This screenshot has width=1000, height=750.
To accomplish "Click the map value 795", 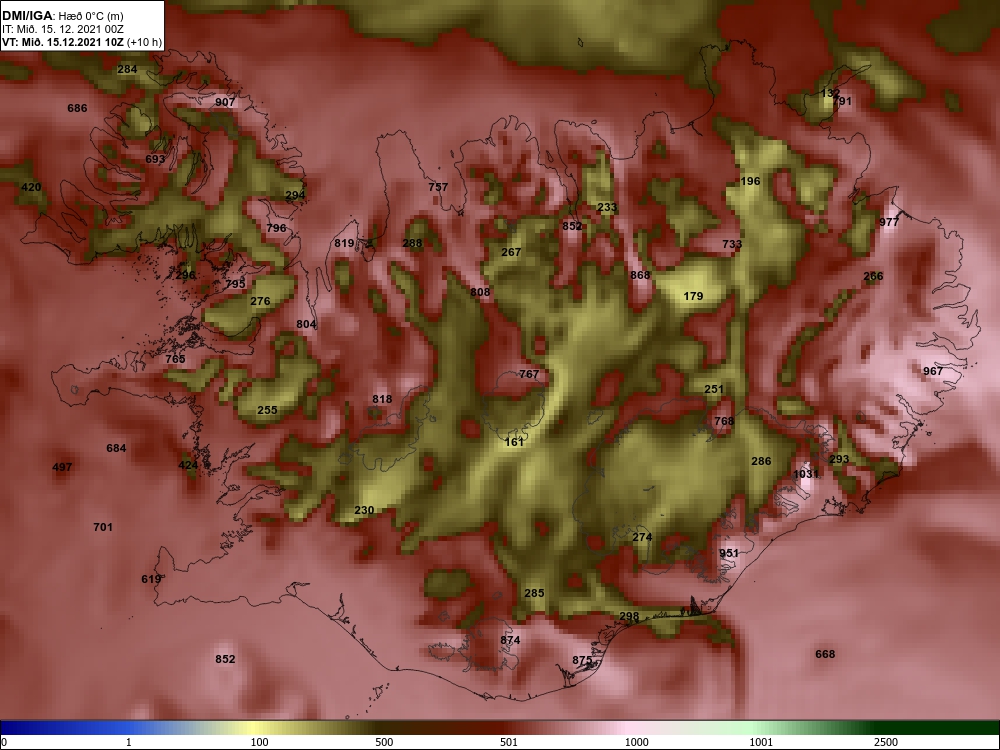I will coord(235,284).
